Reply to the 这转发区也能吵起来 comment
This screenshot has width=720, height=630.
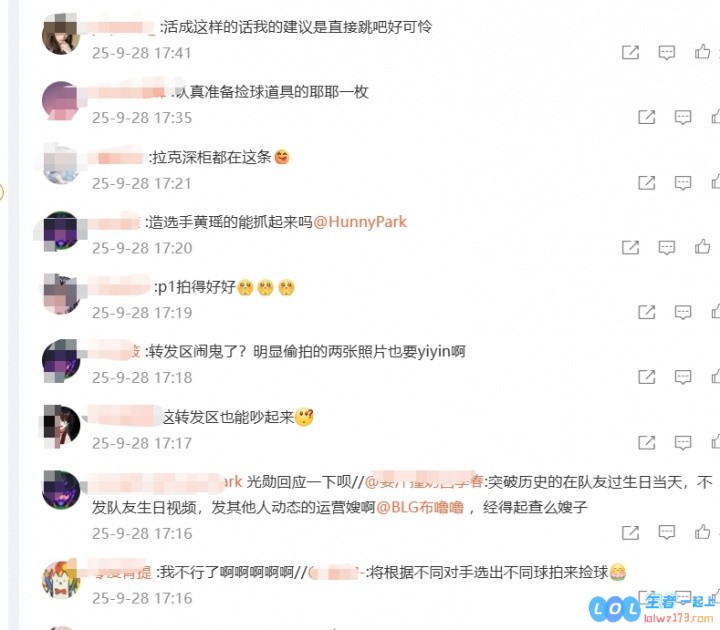(x=683, y=443)
